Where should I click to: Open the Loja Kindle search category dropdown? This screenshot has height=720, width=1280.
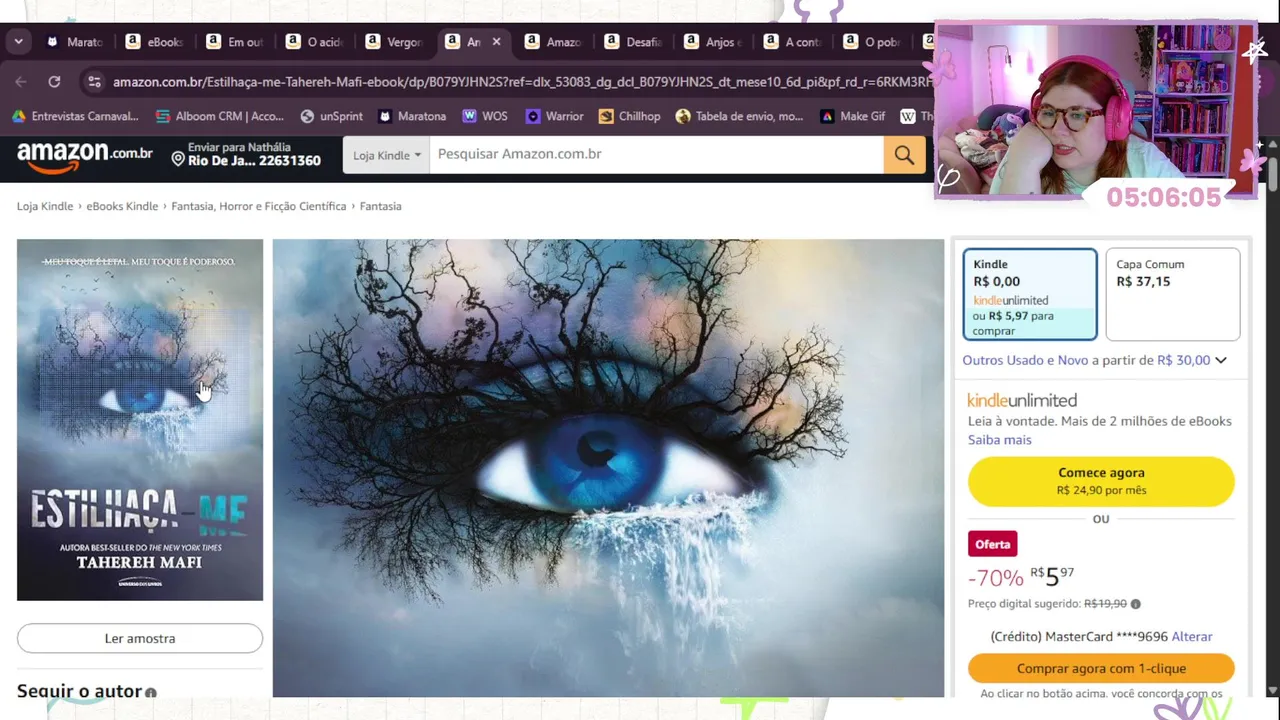(386, 155)
